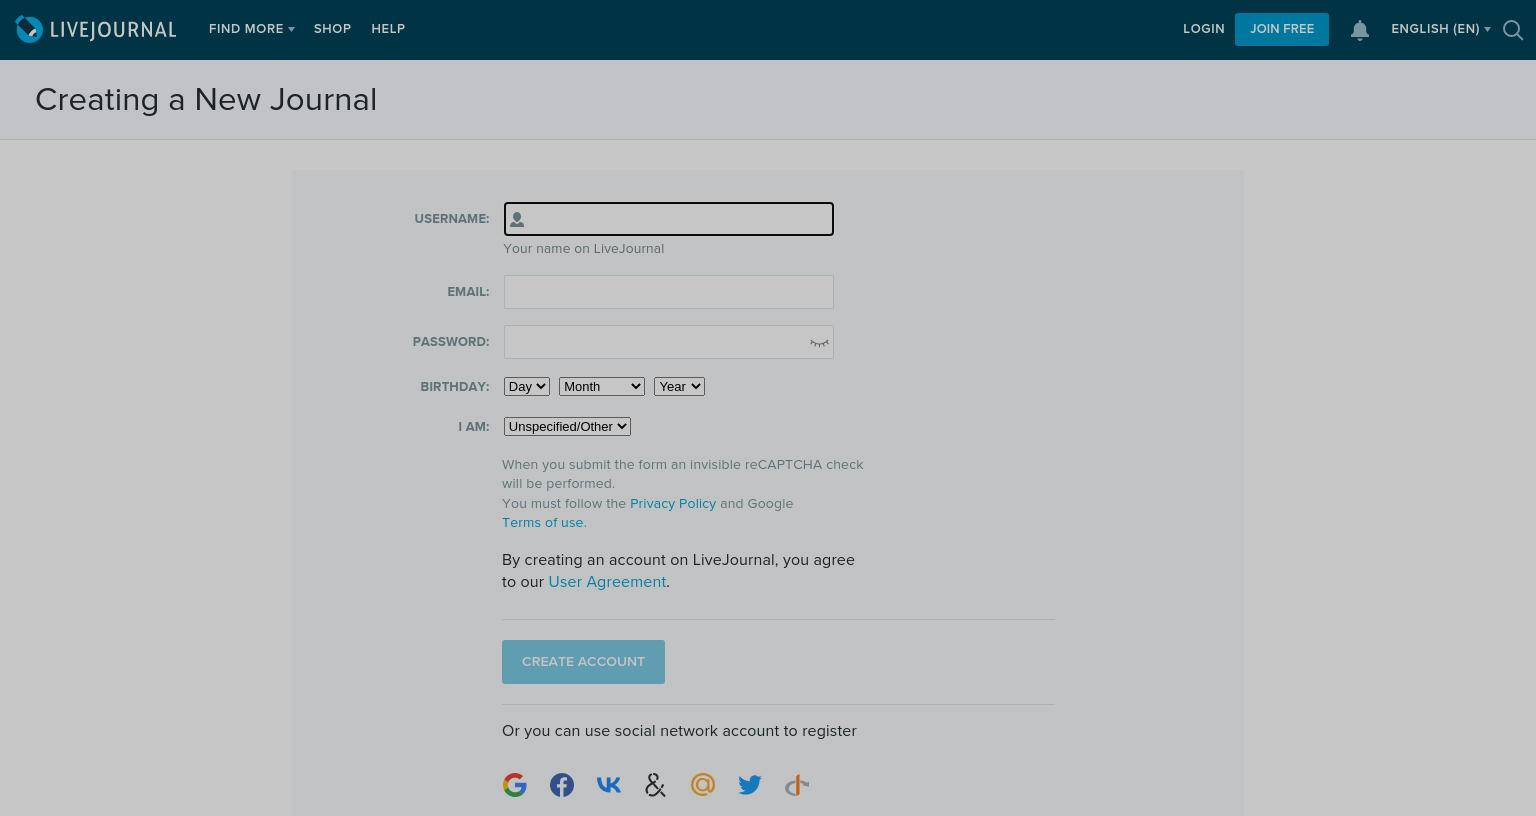Register with the ampersand network icon
Image resolution: width=1536 pixels, height=816 pixels.
[x=656, y=785]
